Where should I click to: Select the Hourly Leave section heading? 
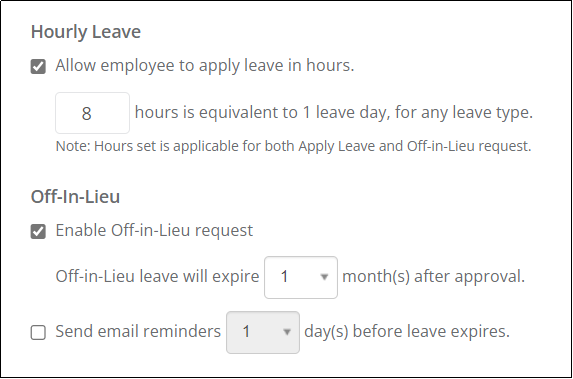click(86, 32)
